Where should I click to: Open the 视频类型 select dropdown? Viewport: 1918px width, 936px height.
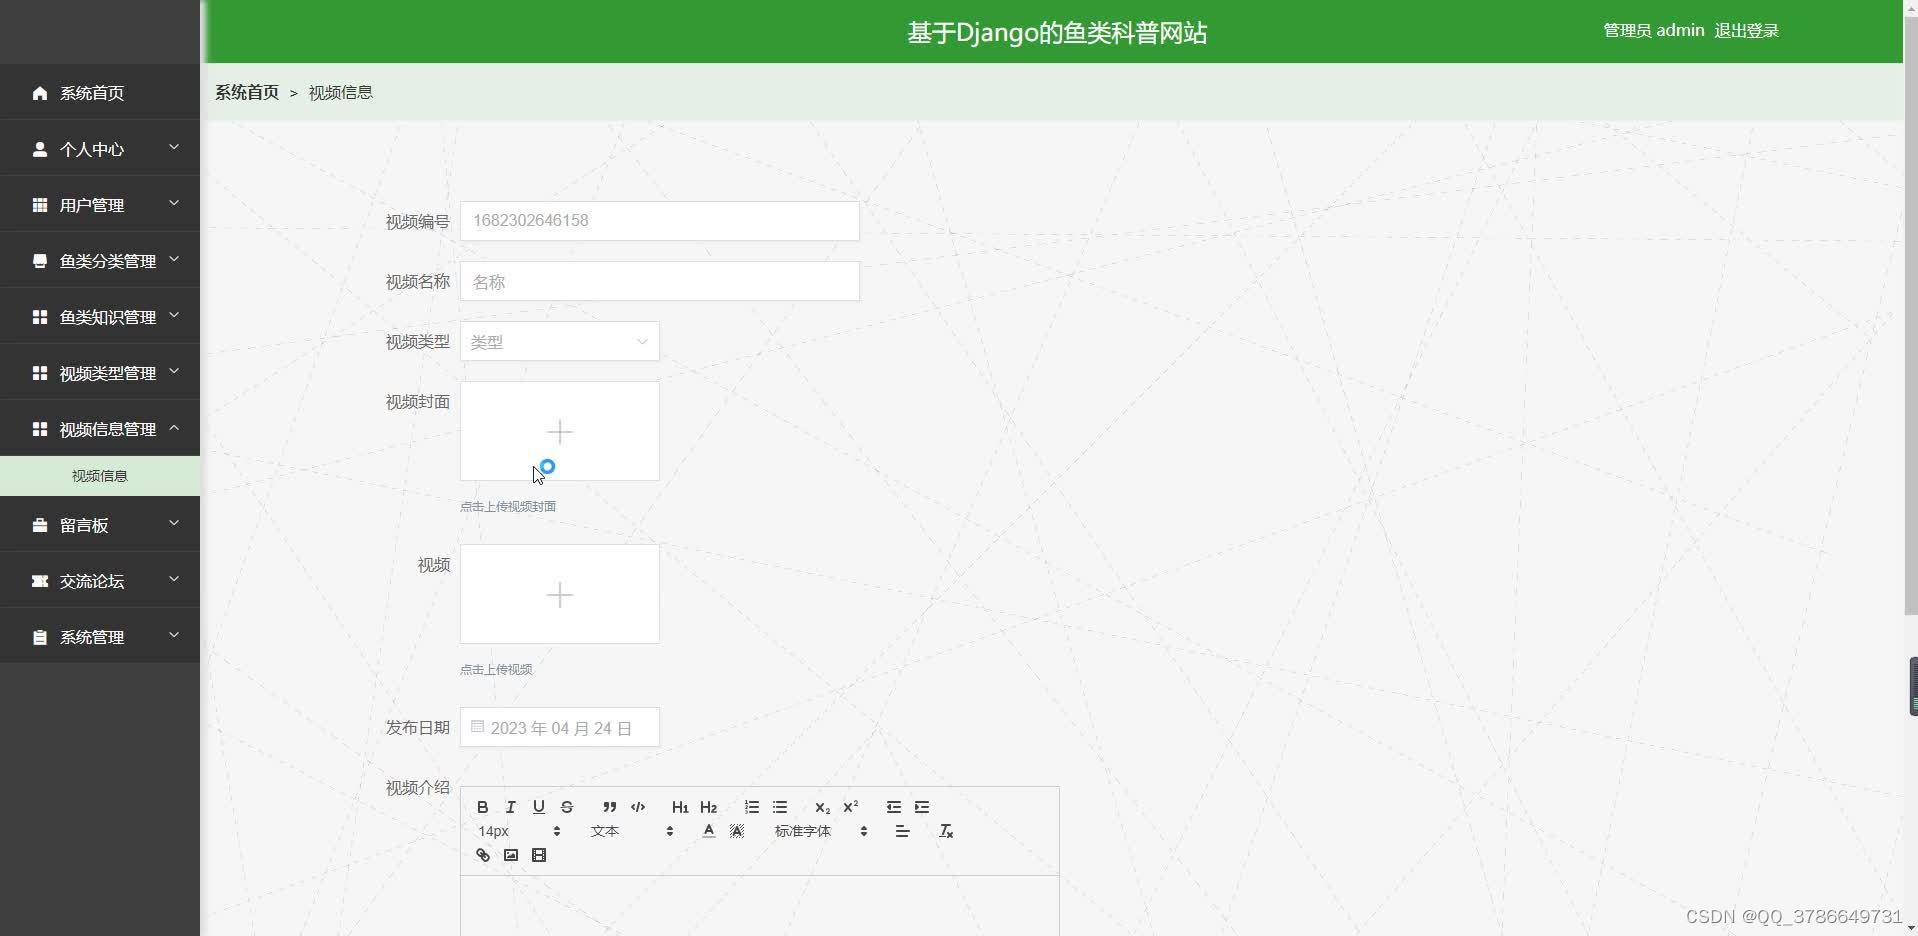point(559,341)
